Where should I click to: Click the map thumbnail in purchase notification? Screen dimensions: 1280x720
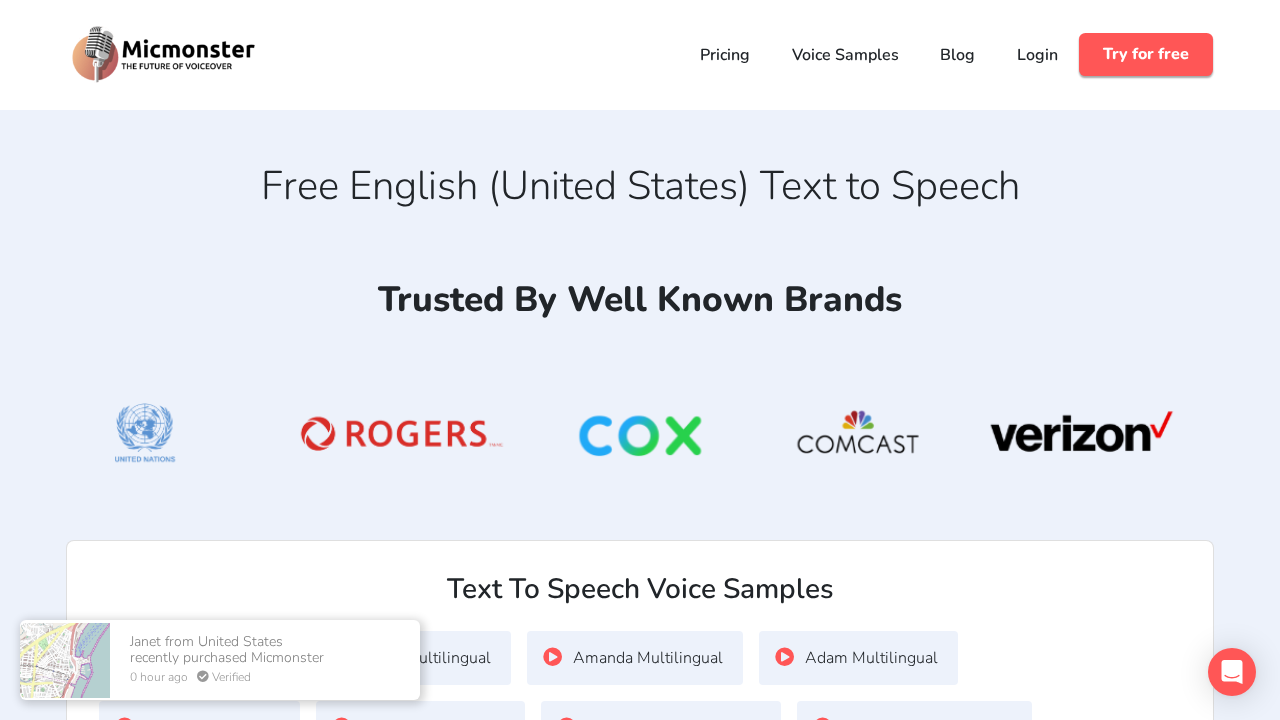(65, 660)
